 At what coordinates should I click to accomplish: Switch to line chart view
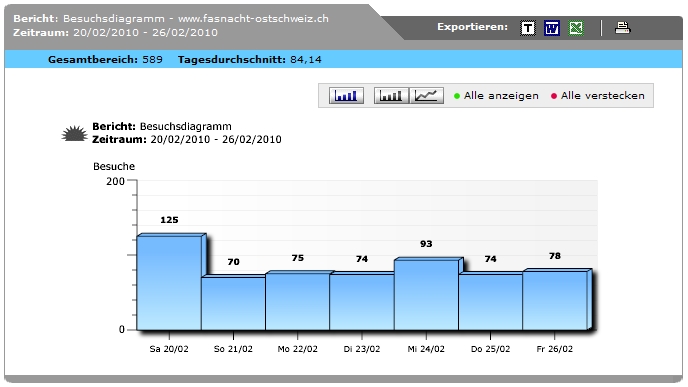click(426, 96)
